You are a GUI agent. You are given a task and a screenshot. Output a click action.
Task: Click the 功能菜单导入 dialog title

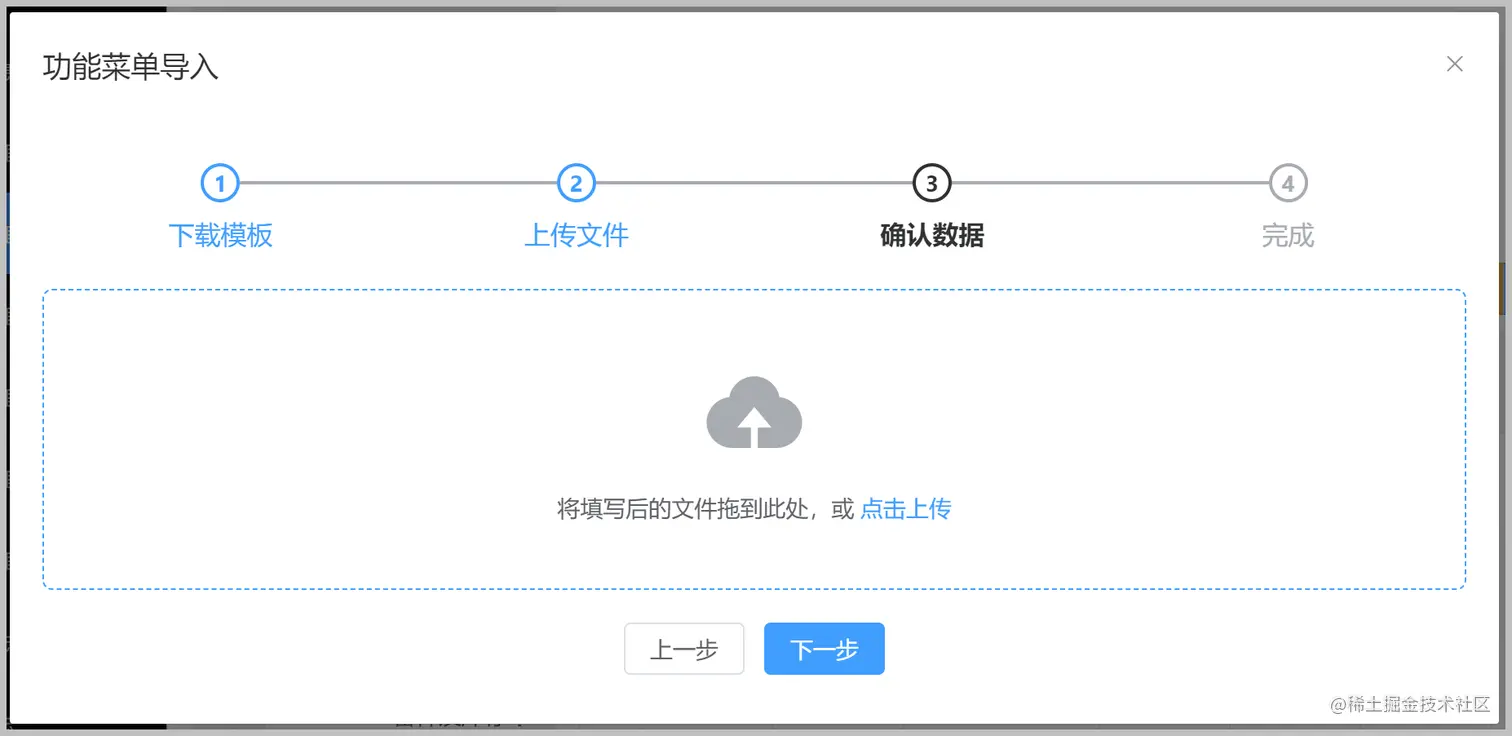click(x=131, y=67)
